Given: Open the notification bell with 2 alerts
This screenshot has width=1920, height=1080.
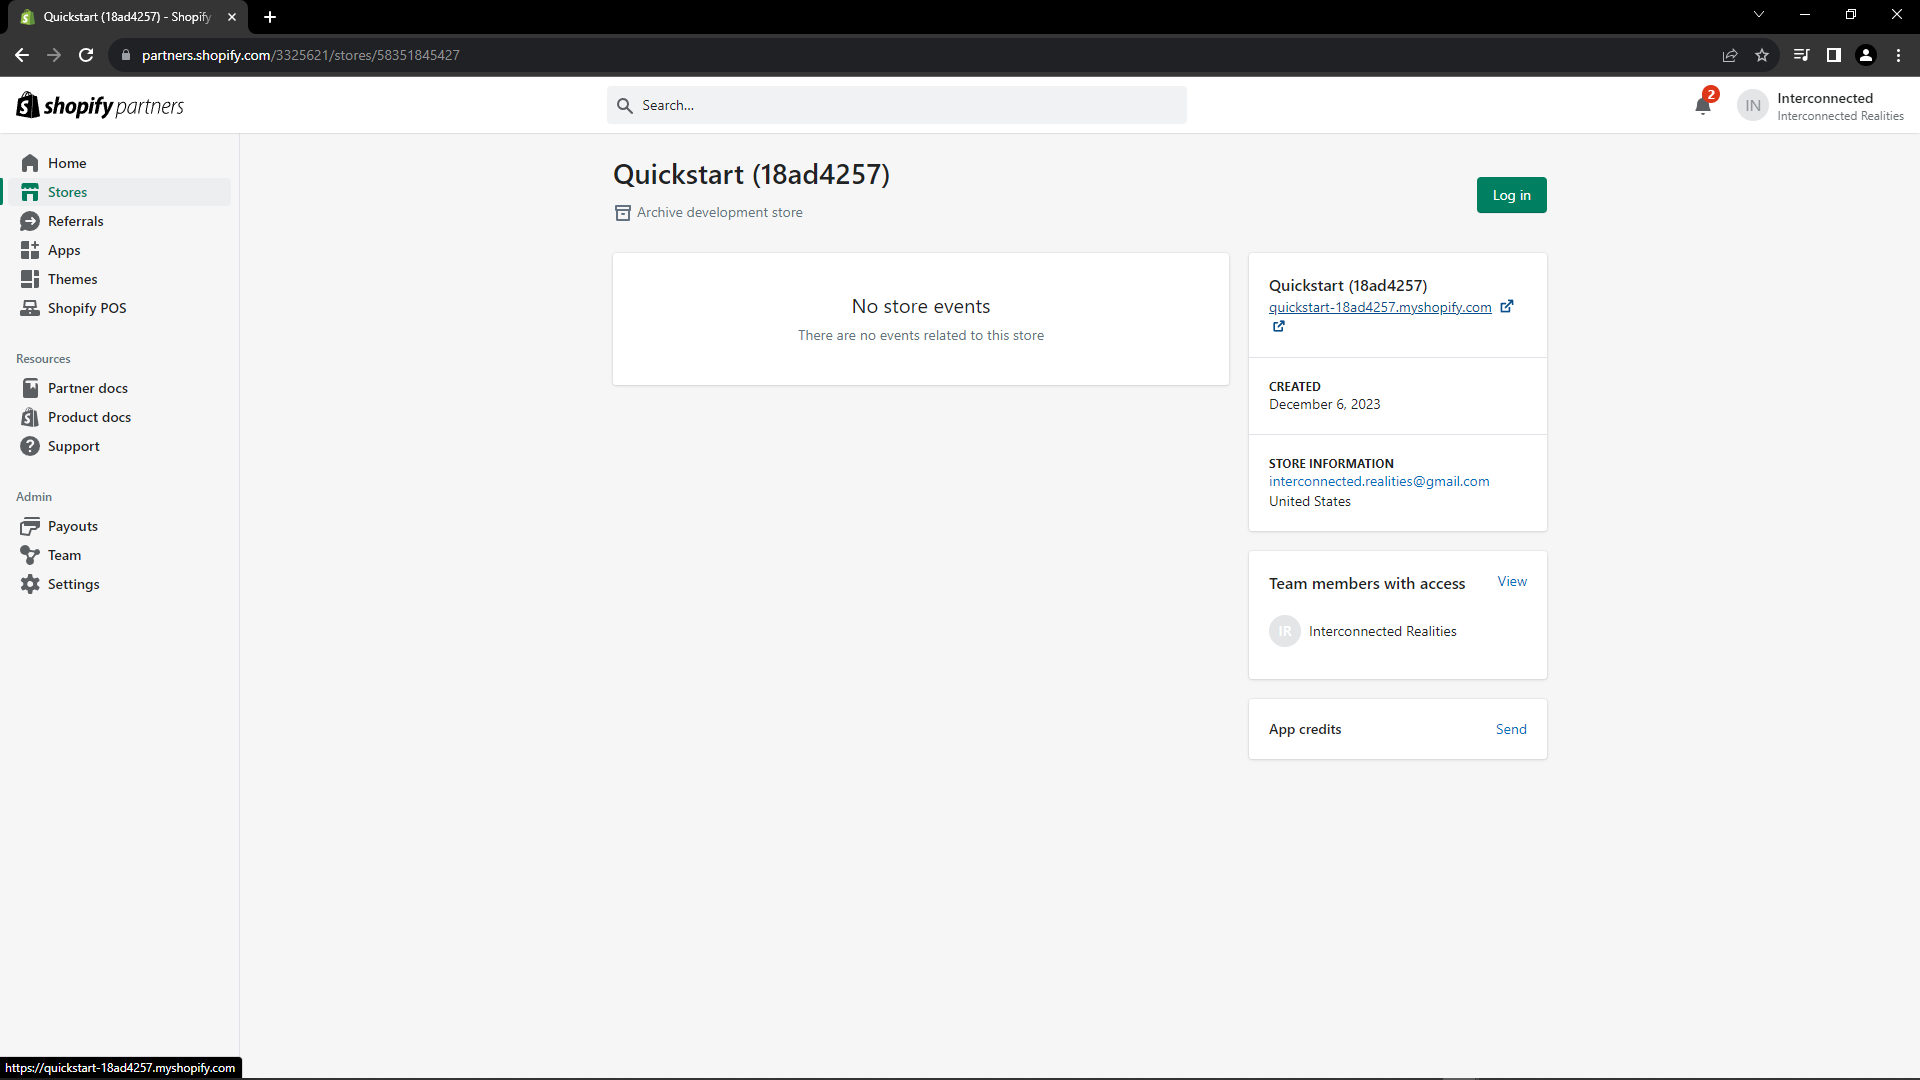Looking at the screenshot, I should point(1703,104).
